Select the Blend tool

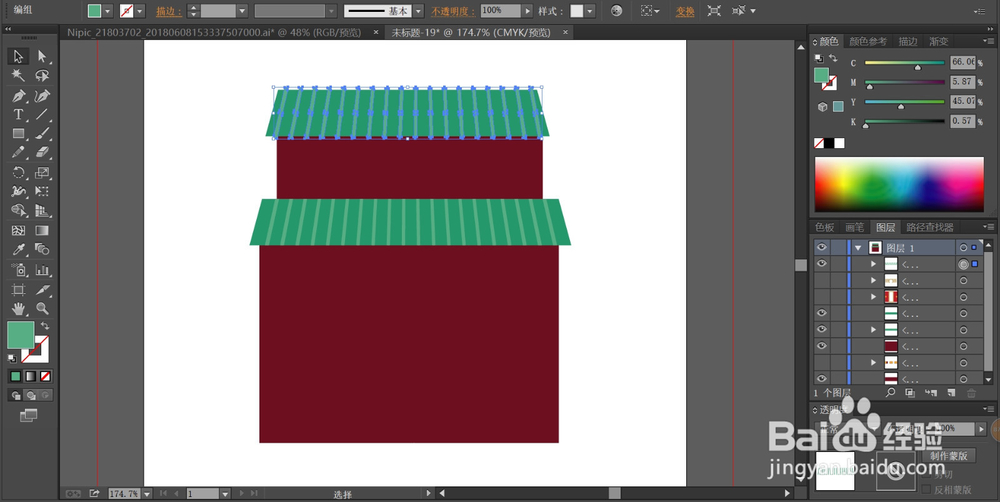pyautogui.click(x=42, y=249)
